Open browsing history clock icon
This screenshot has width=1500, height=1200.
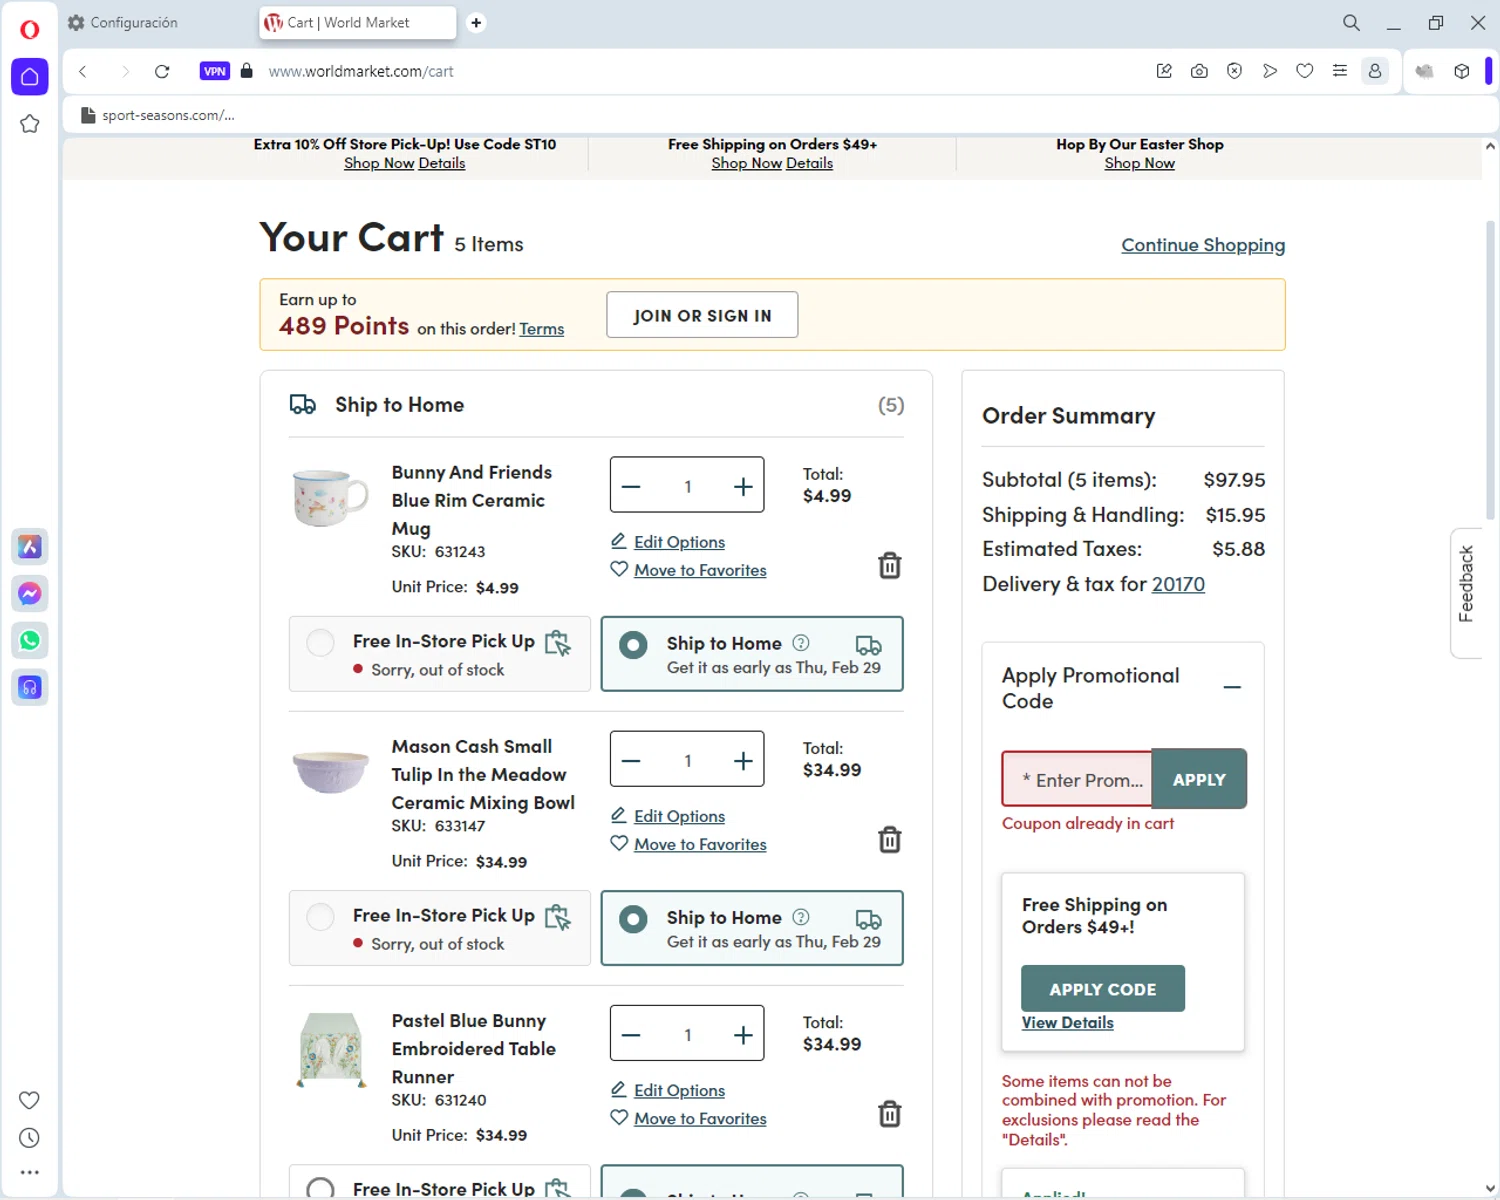coord(30,1138)
